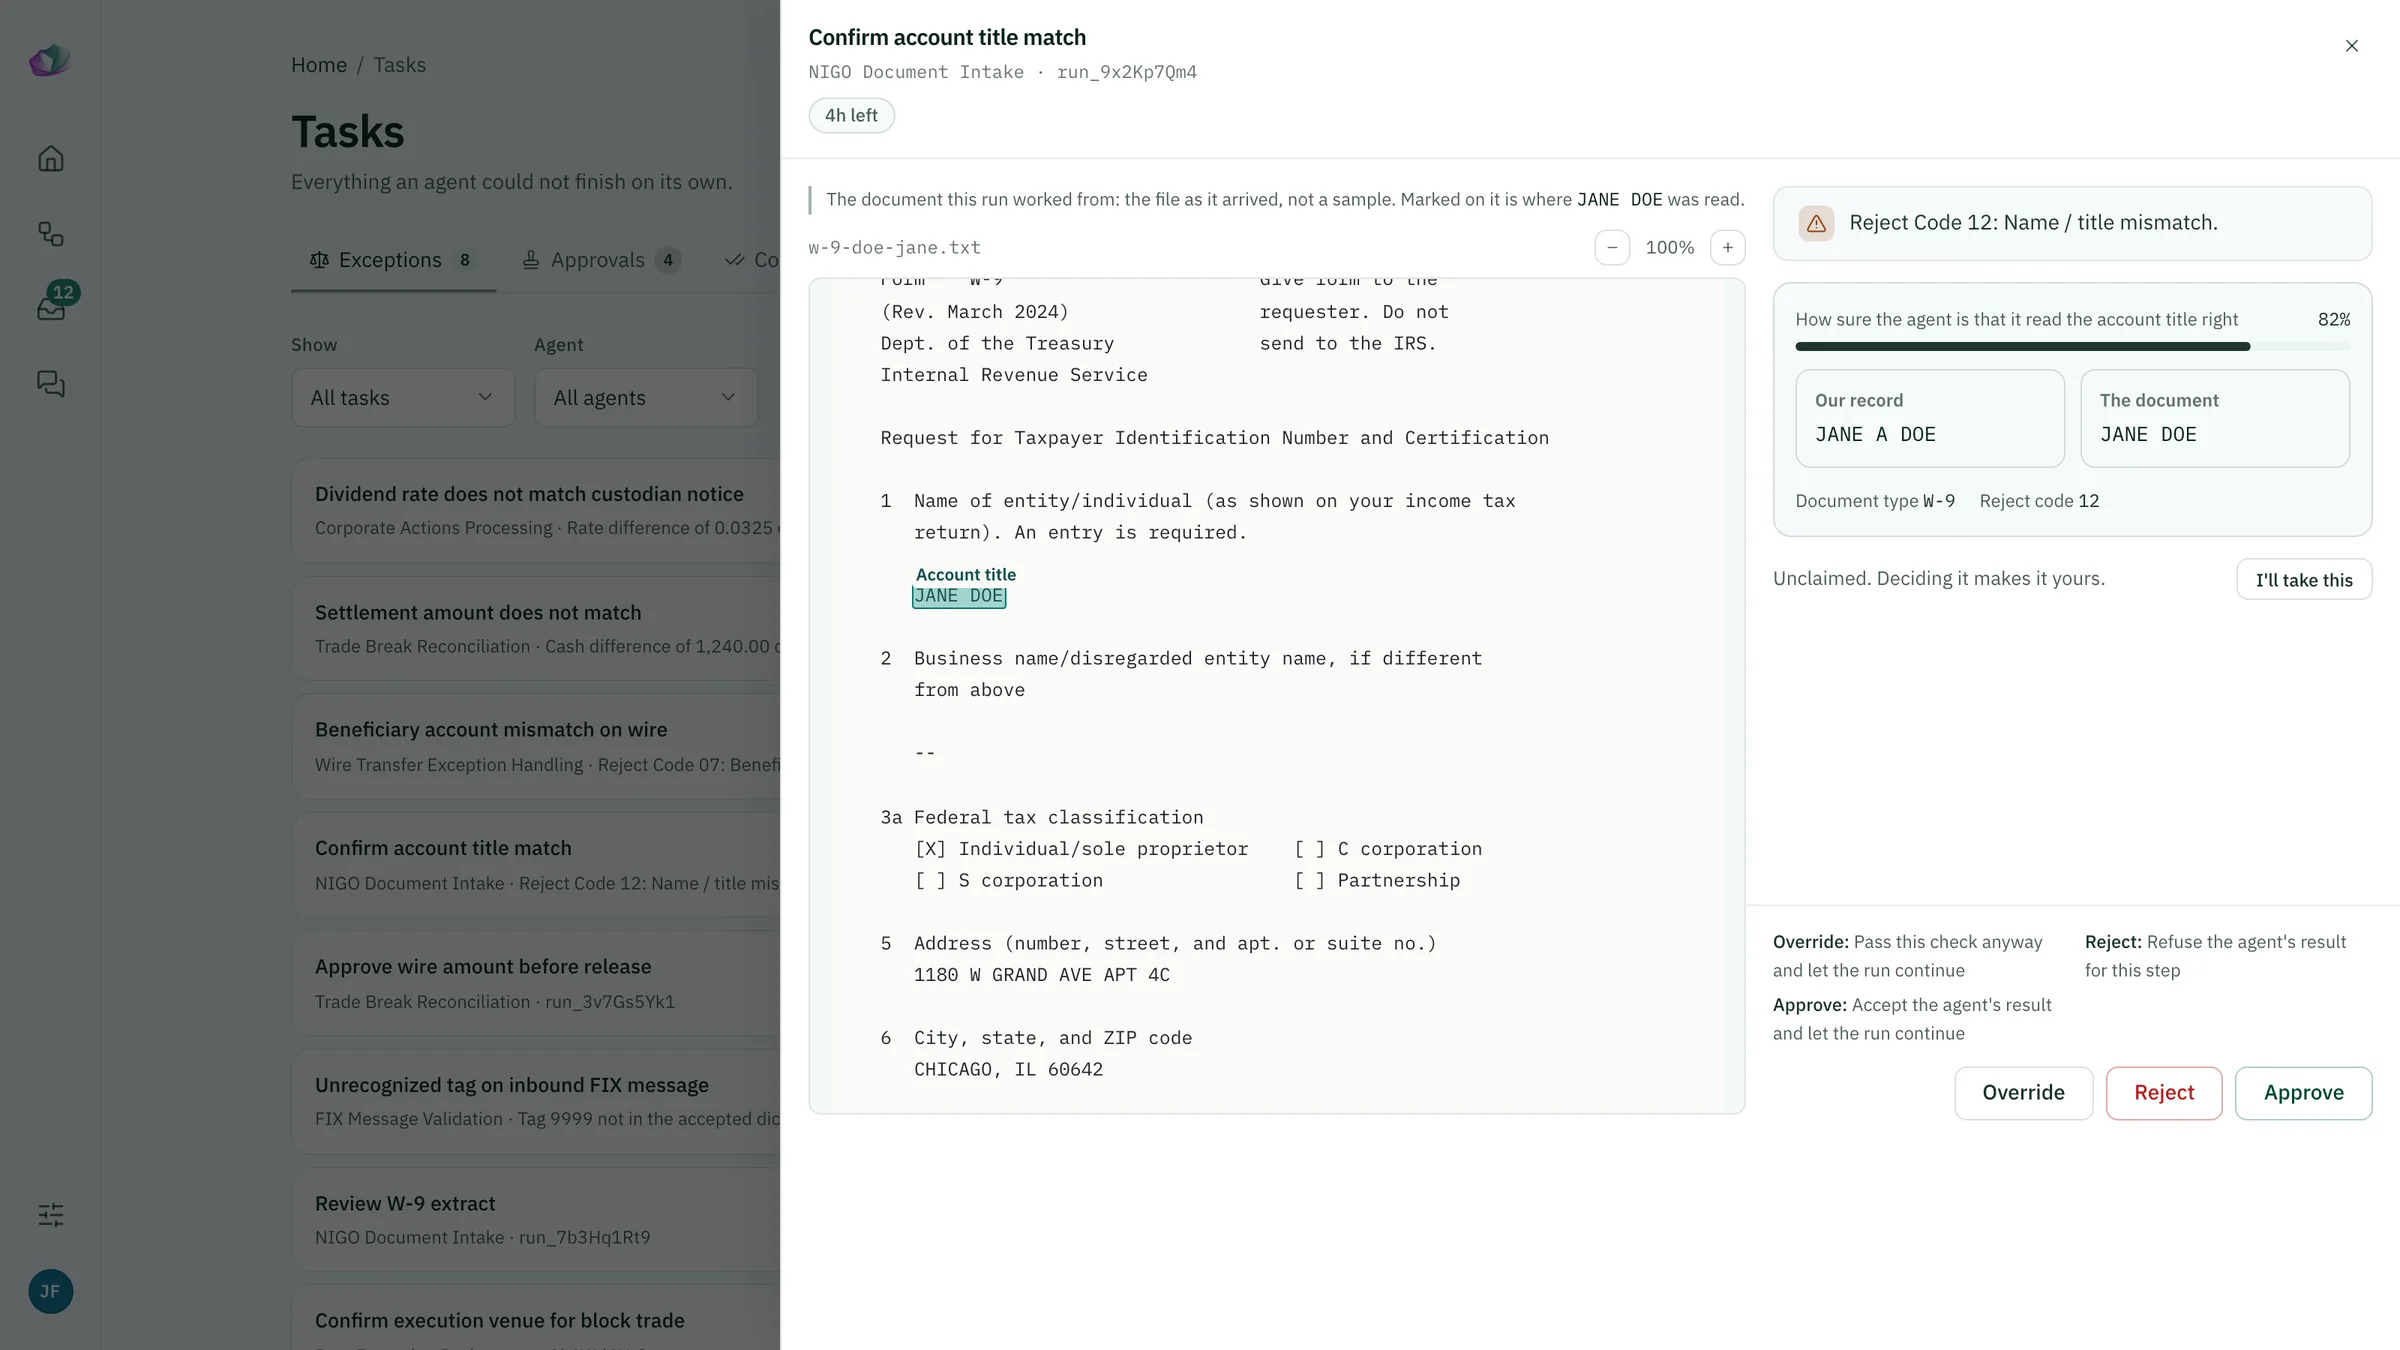Open the All agents dropdown

pyautogui.click(x=646, y=398)
